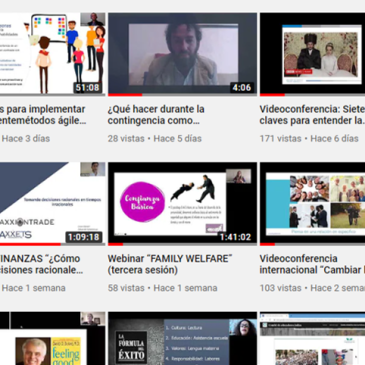The height and width of the screenshot is (365, 365).
Task: Click the 1:41:02 duration badge
Action: coord(235,237)
